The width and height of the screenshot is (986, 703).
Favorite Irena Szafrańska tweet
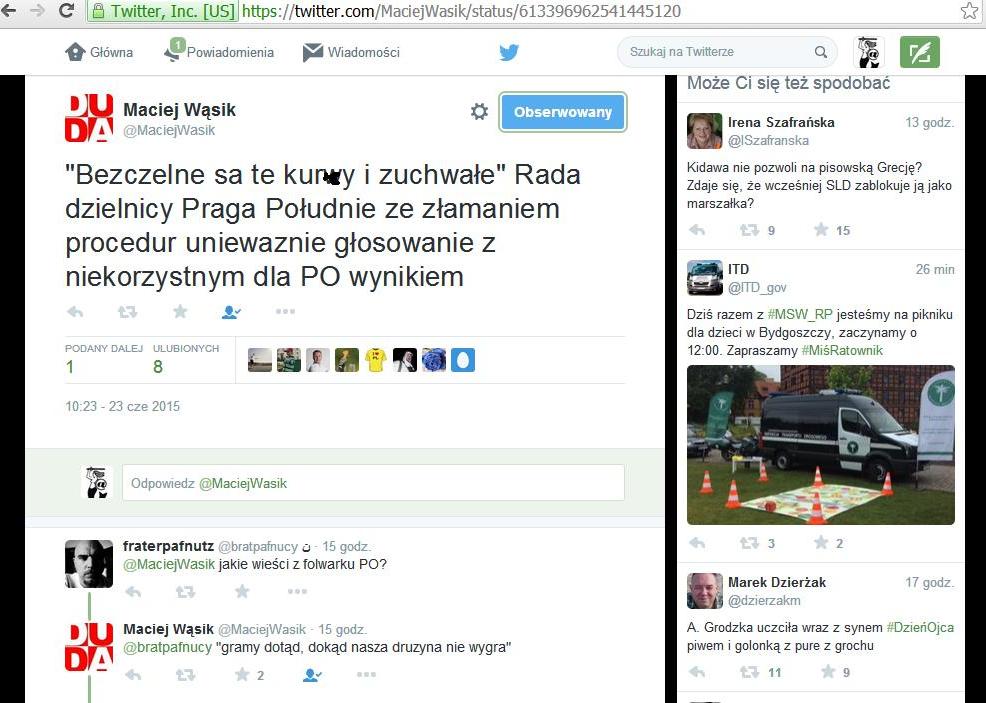[x=821, y=230]
